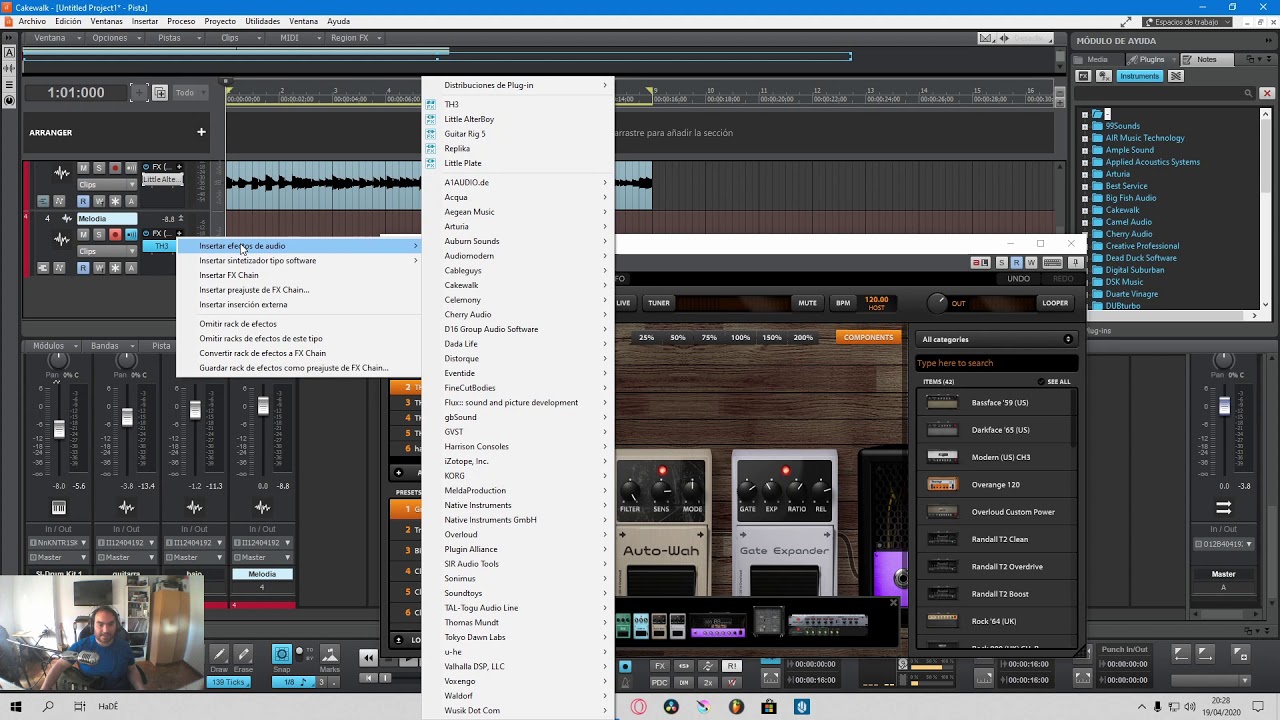
Task: Set TH3 zoom to 100%
Action: [x=740, y=338]
